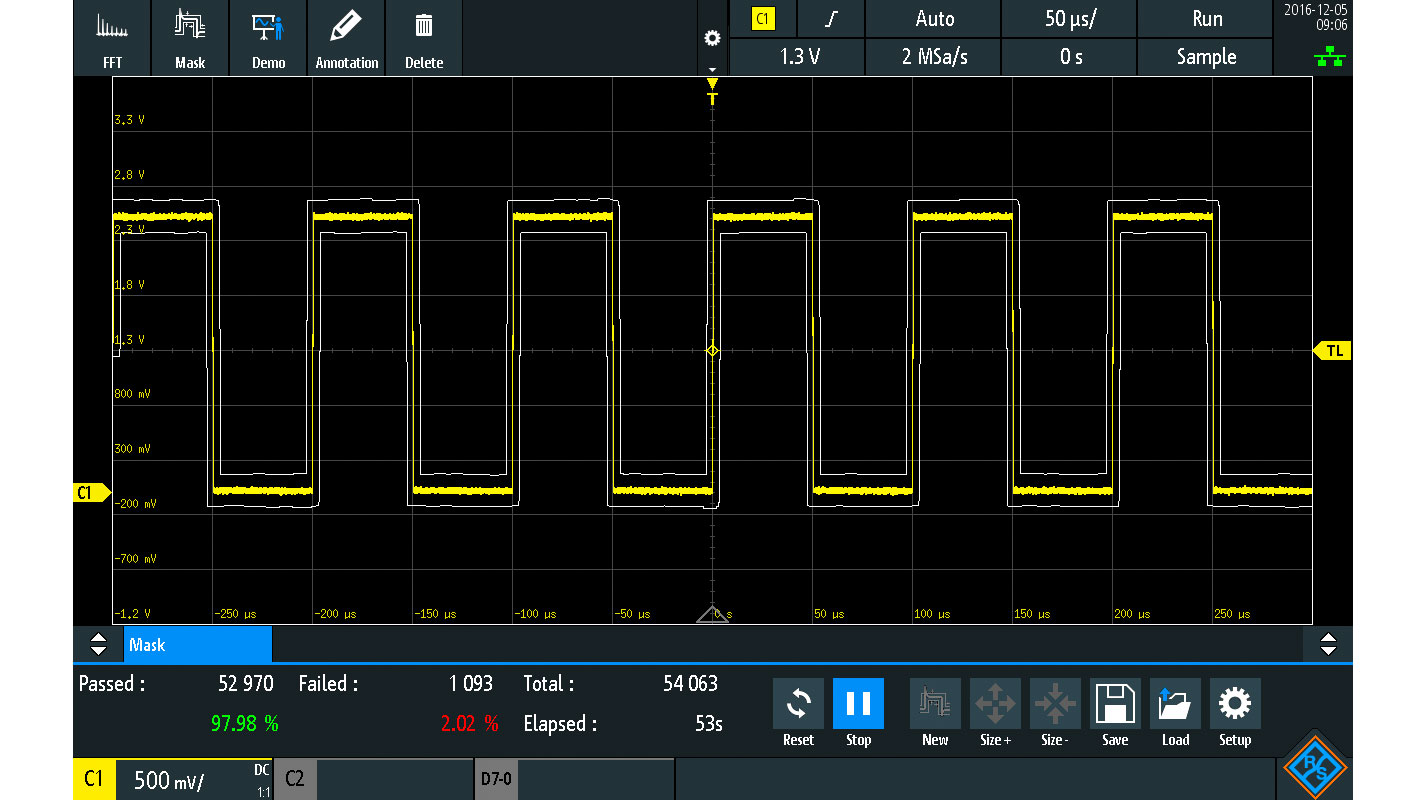Expand the panel using right up-down arrows
Image resolution: width=1426 pixels, height=800 pixels.
(1328, 645)
